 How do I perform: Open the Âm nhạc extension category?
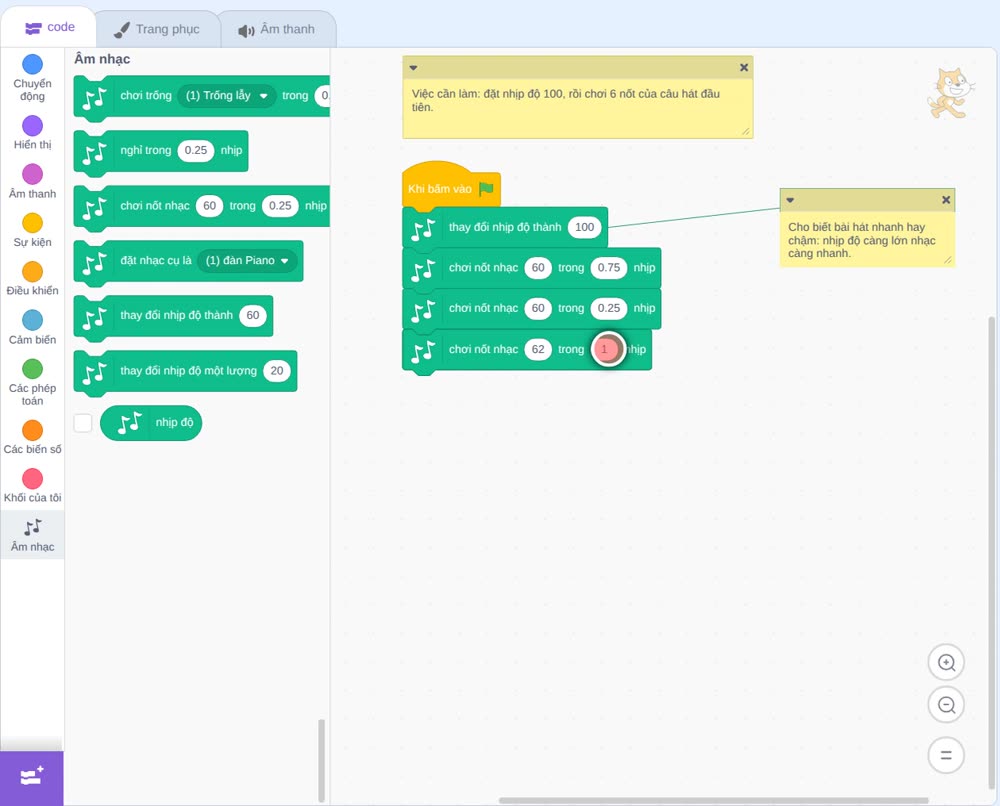click(33, 536)
